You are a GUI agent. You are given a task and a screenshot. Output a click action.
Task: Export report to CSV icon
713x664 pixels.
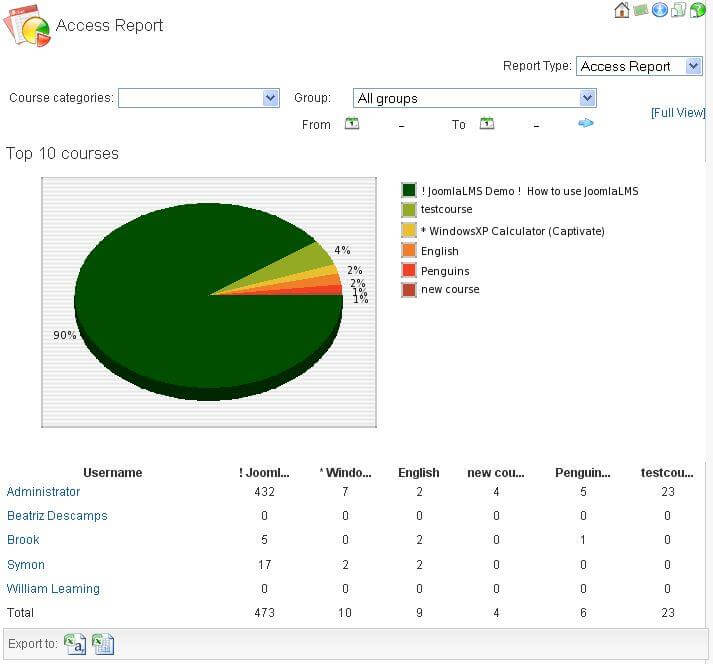[x=75, y=644]
